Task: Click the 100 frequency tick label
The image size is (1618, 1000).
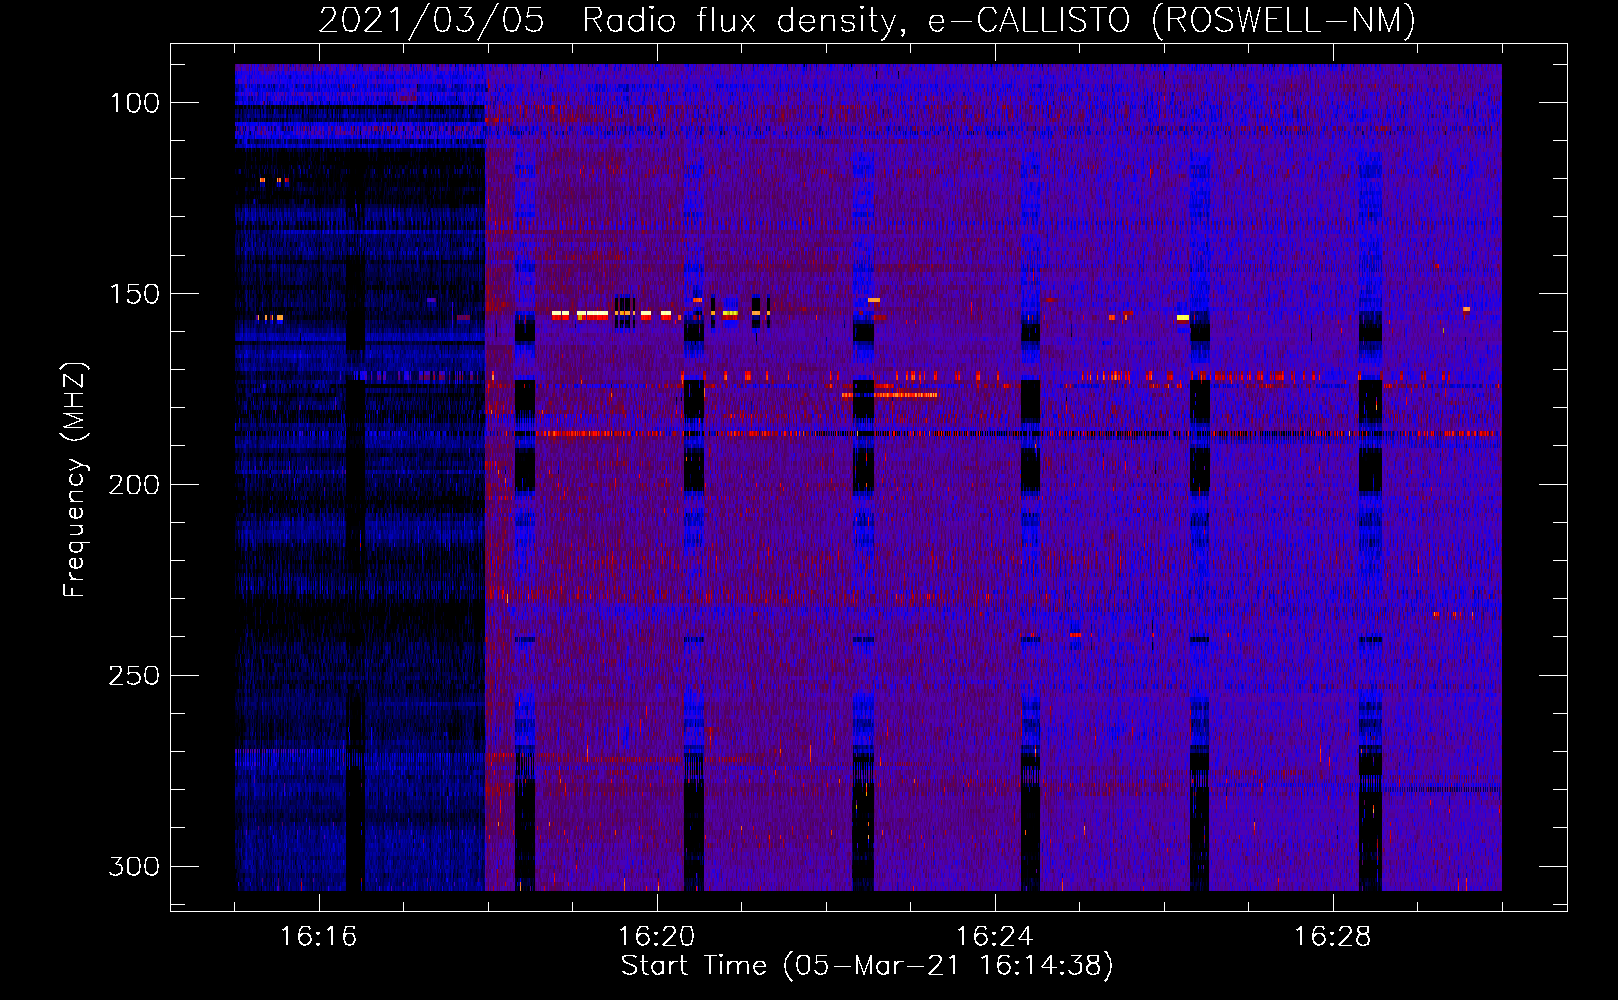Action: tap(134, 103)
